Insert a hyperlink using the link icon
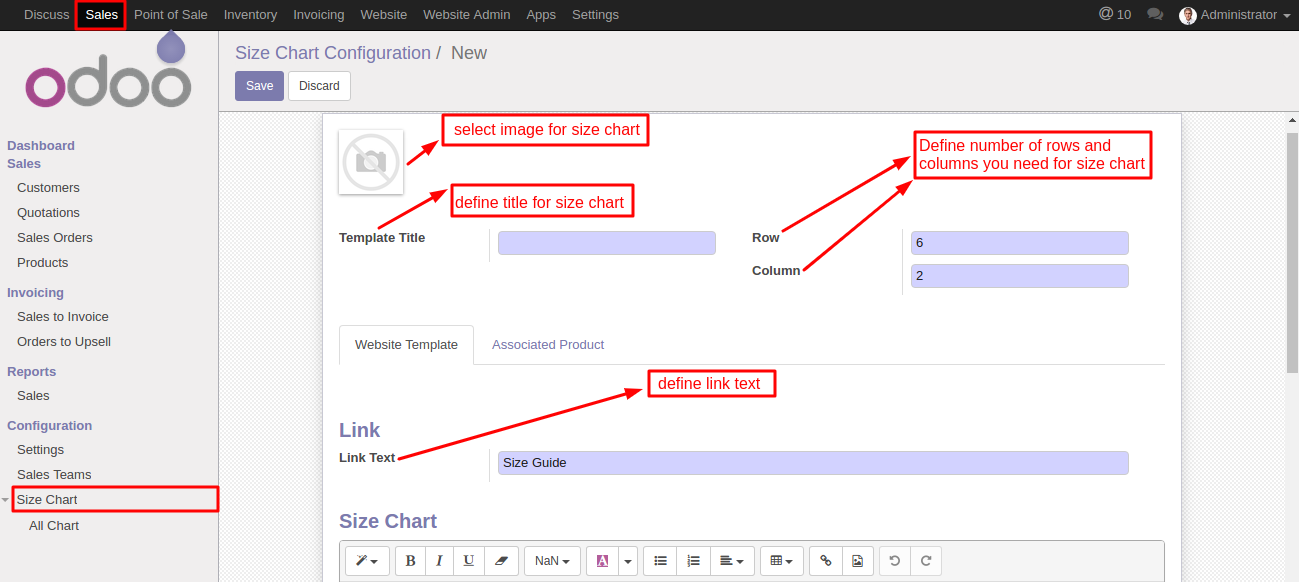Image resolution: width=1299 pixels, height=582 pixels. [x=825, y=560]
